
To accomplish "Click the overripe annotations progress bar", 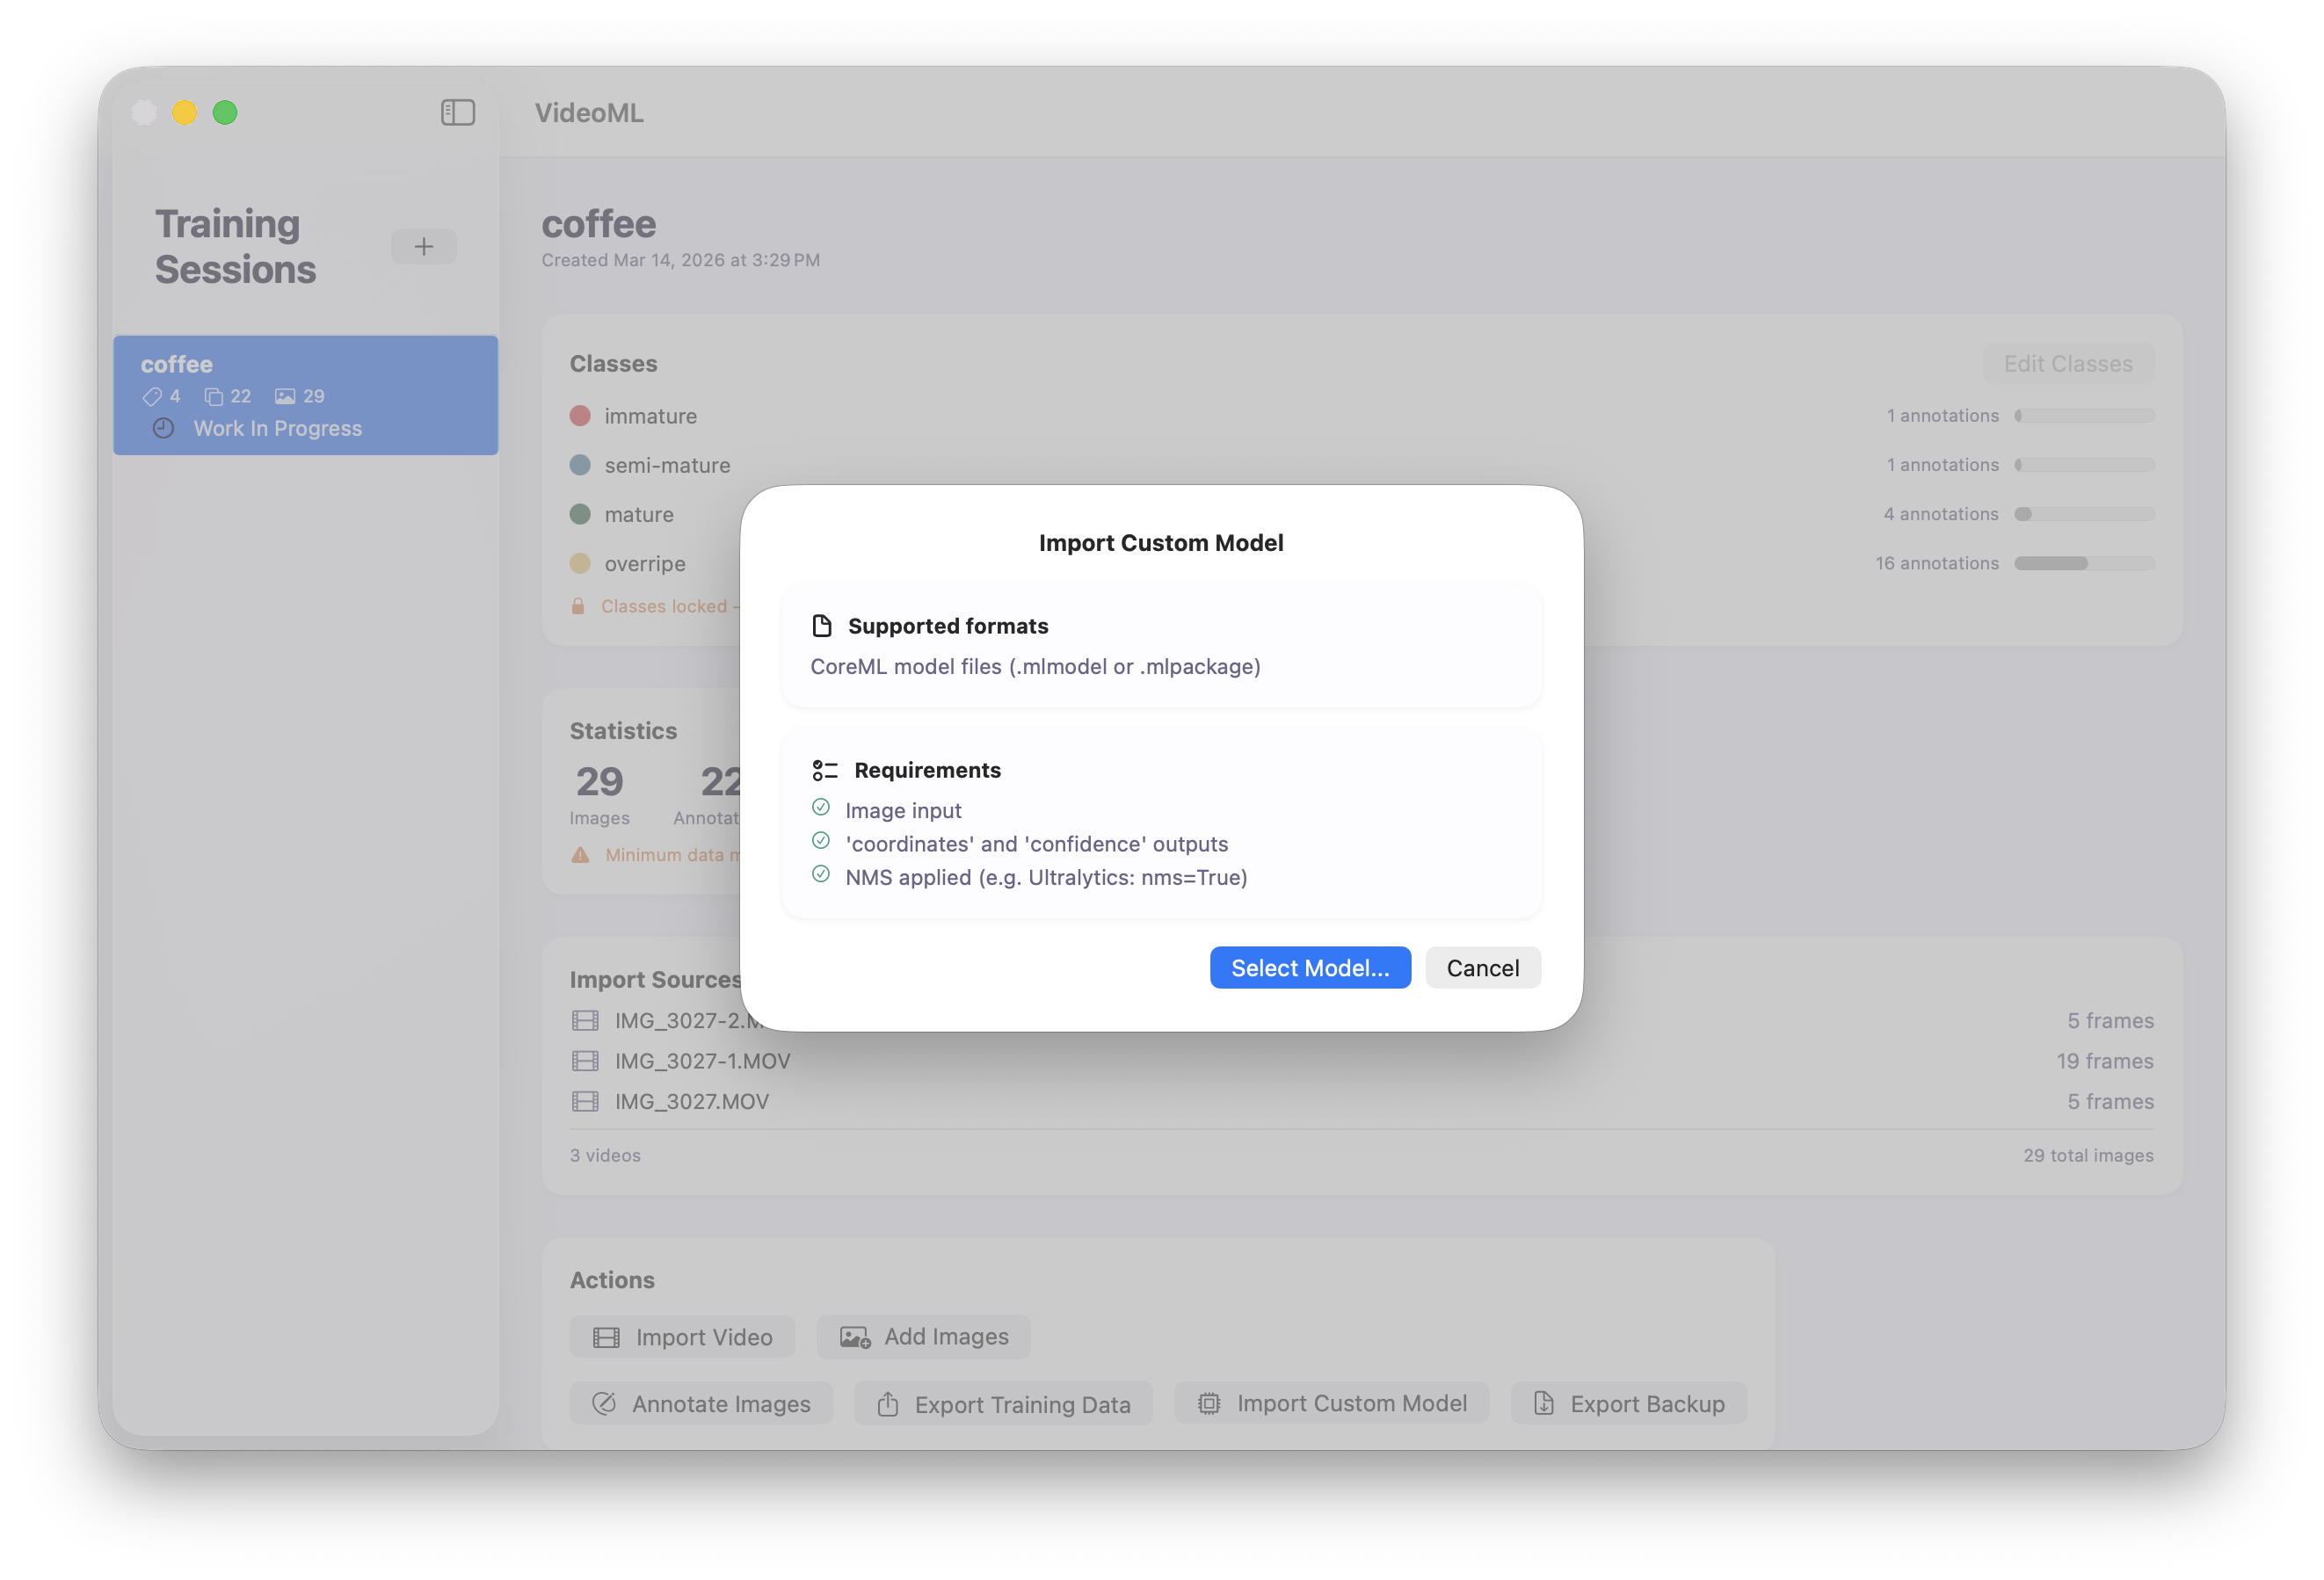I will click(x=2084, y=563).
